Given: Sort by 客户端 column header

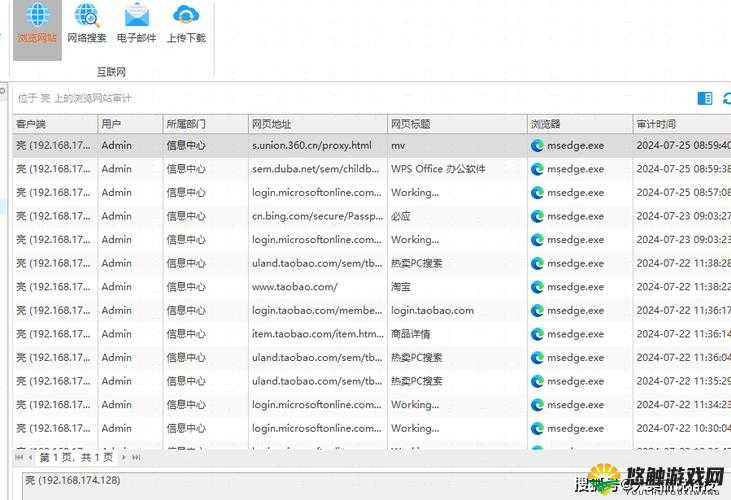Looking at the screenshot, I should point(55,124).
